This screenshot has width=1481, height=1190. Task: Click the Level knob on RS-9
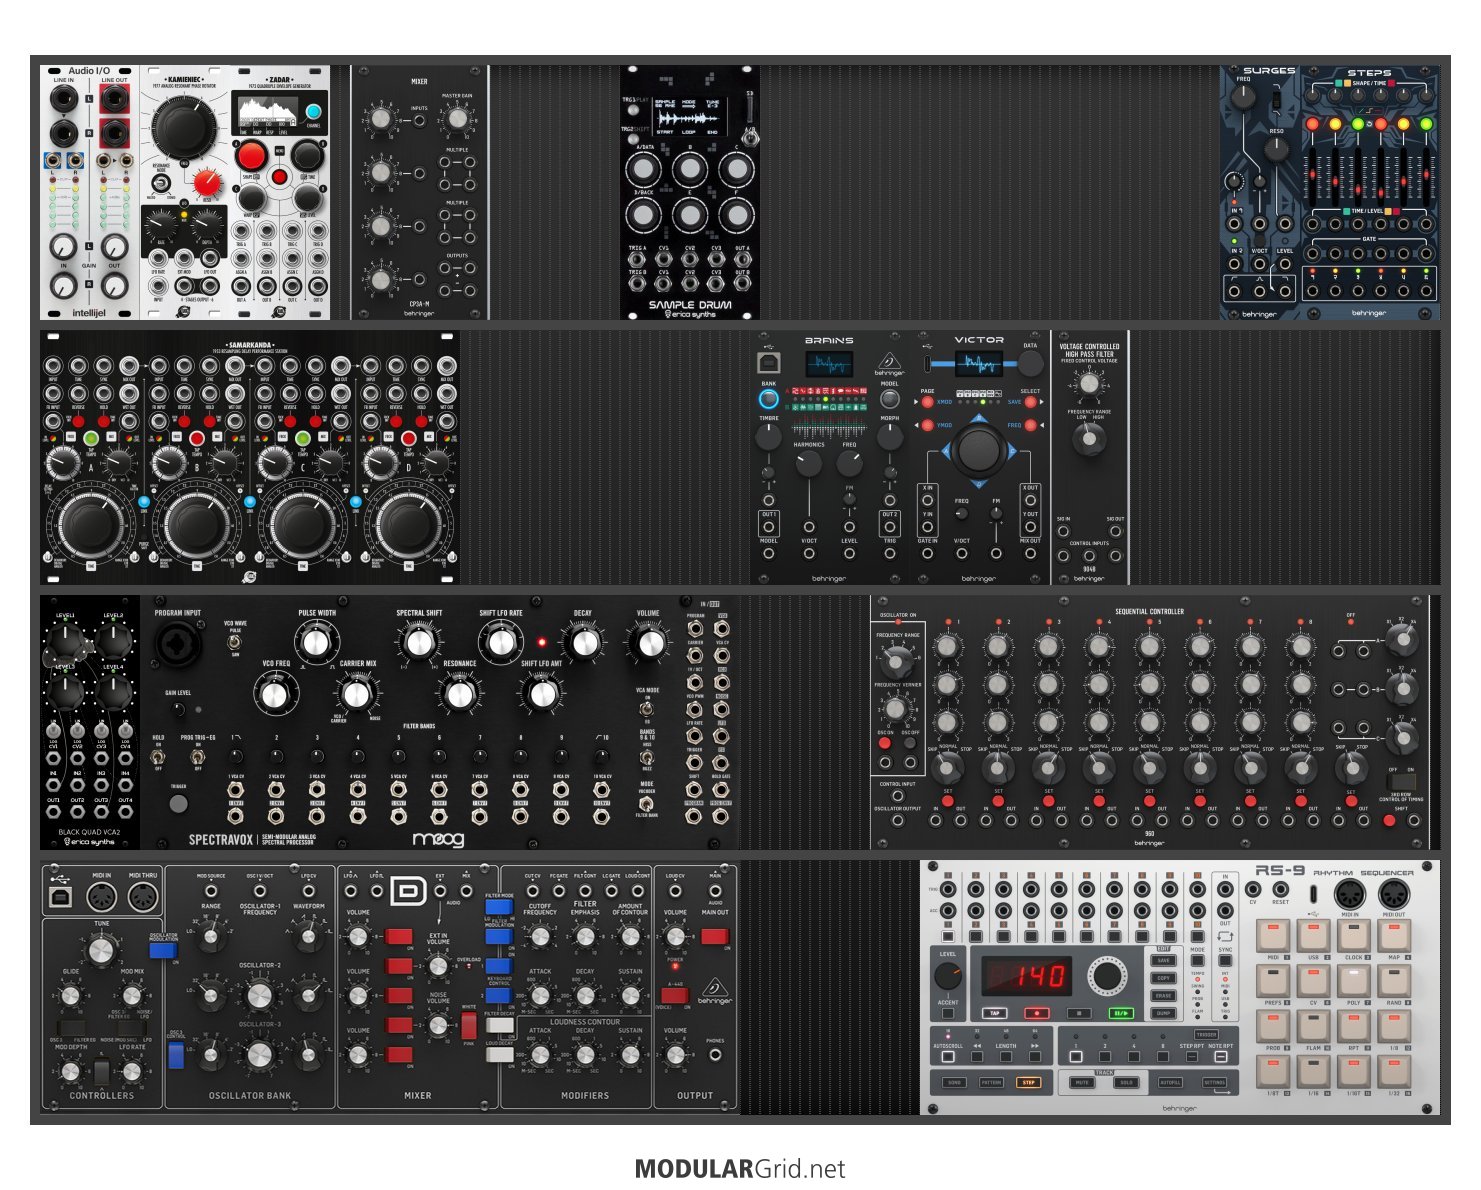[x=947, y=976]
